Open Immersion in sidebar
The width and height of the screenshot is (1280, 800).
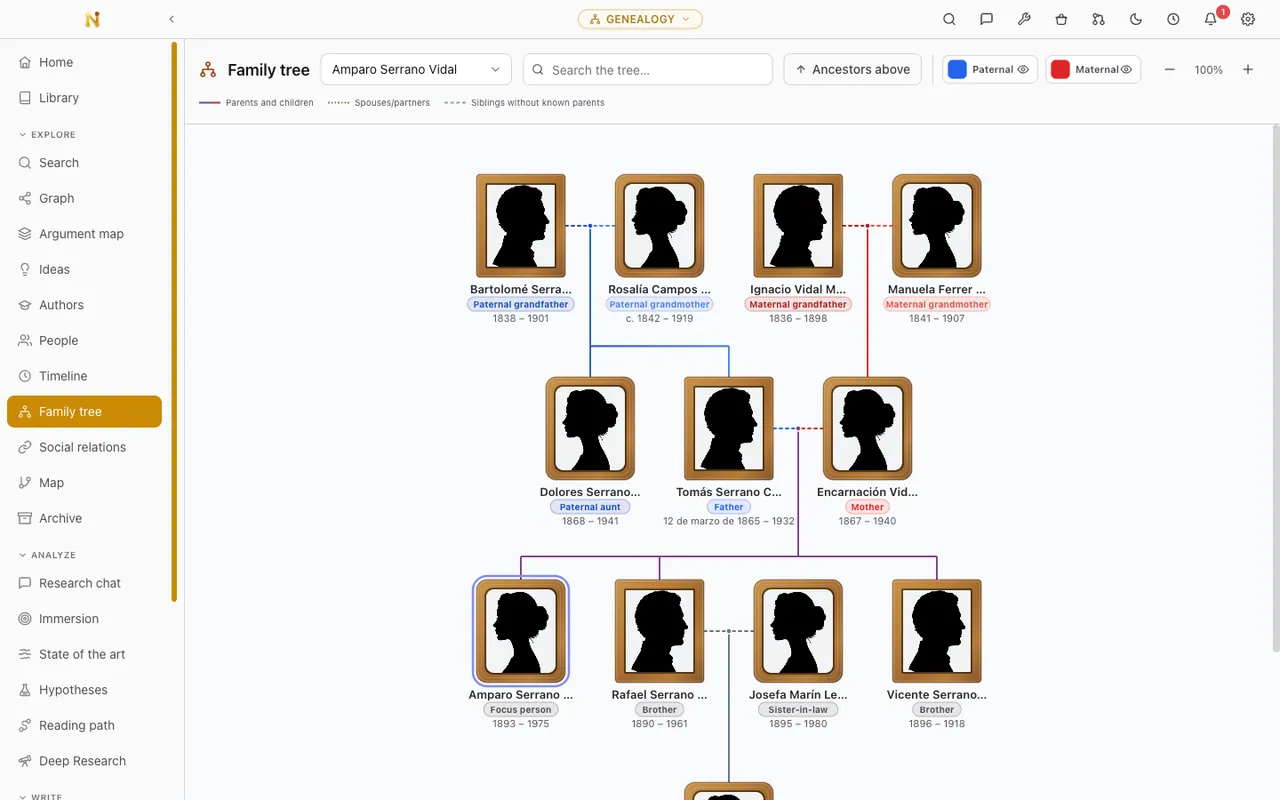[84, 619]
